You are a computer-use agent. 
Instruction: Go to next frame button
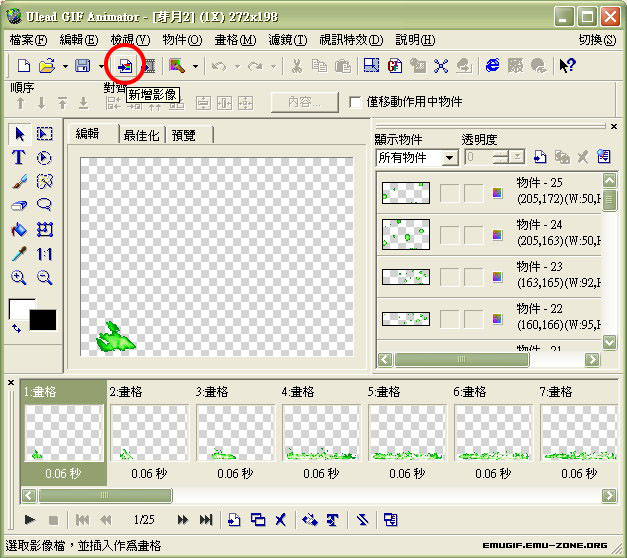coord(183,520)
